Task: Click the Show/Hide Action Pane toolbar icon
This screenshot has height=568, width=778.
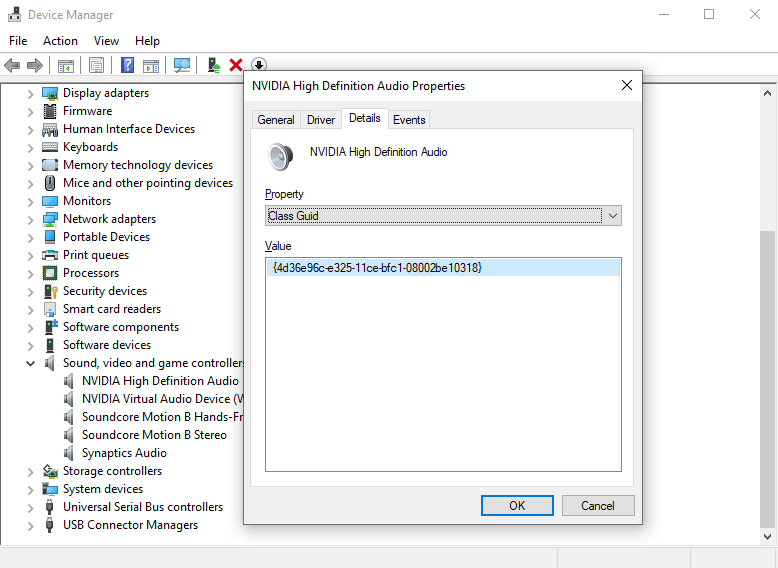Action: [151, 65]
